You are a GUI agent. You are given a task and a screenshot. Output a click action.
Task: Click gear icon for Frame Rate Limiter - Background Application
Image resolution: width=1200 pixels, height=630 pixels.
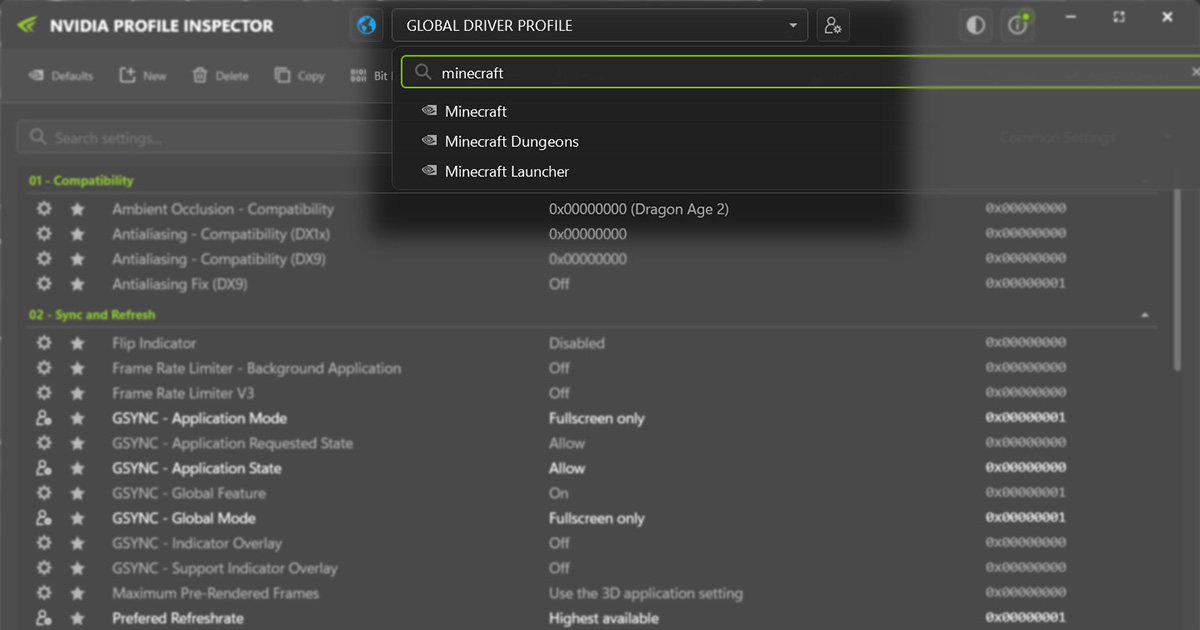(x=43, y=368)
